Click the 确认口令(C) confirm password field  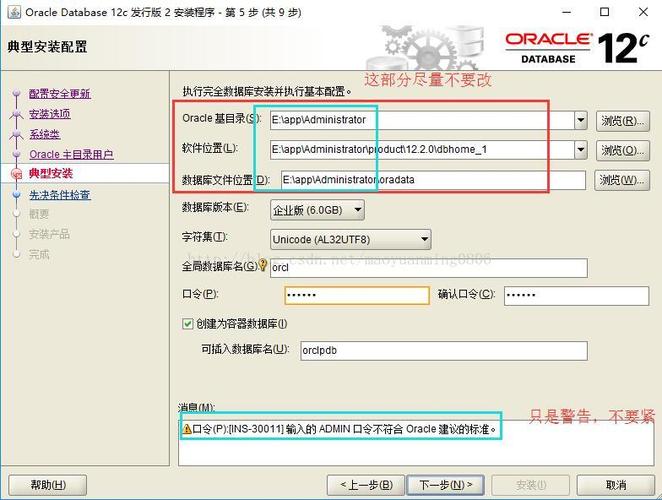(x=576, y=295)
